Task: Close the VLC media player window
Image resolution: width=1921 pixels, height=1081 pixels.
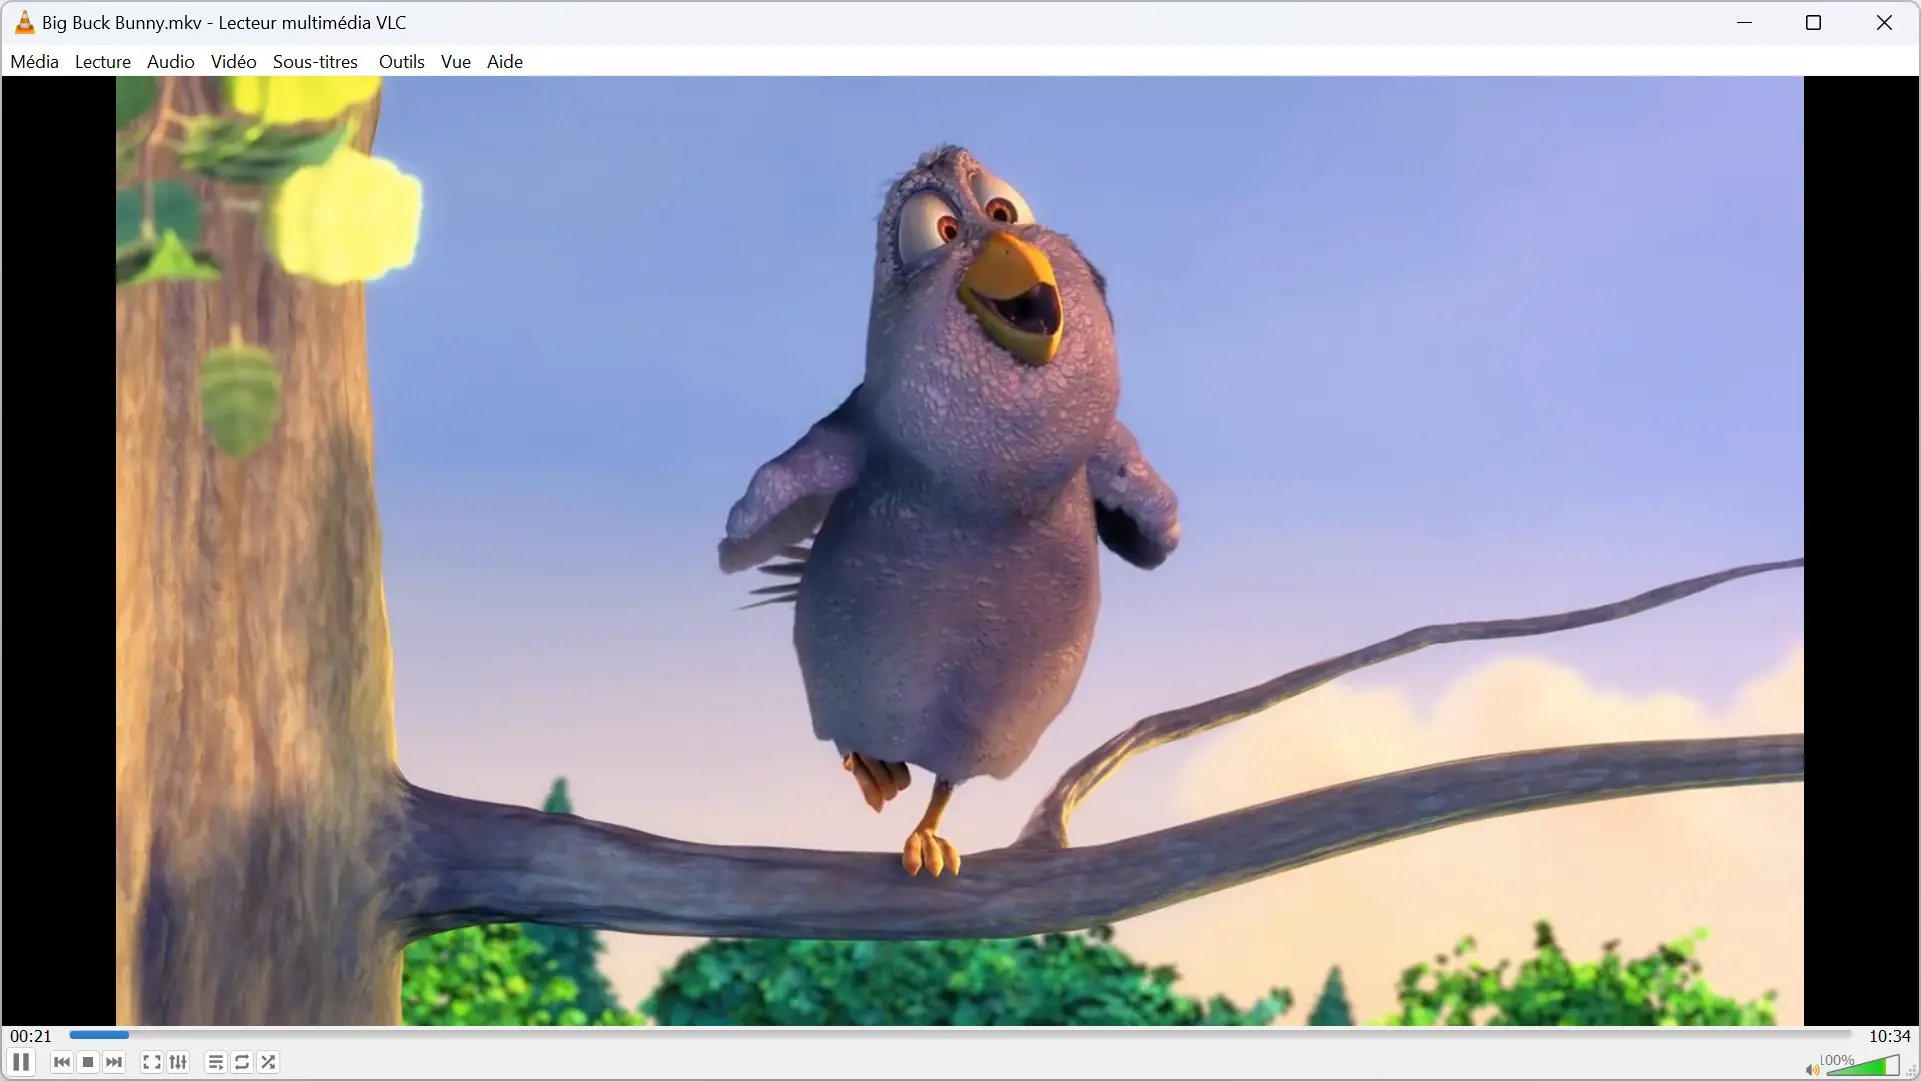Action: click(1884, 22)
